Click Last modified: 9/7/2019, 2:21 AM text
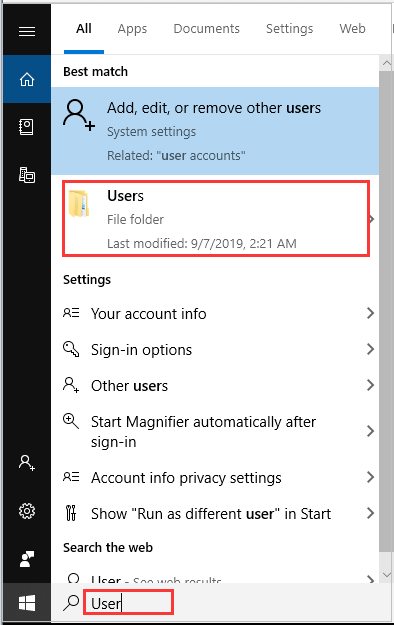 click(x=202, y=243)
